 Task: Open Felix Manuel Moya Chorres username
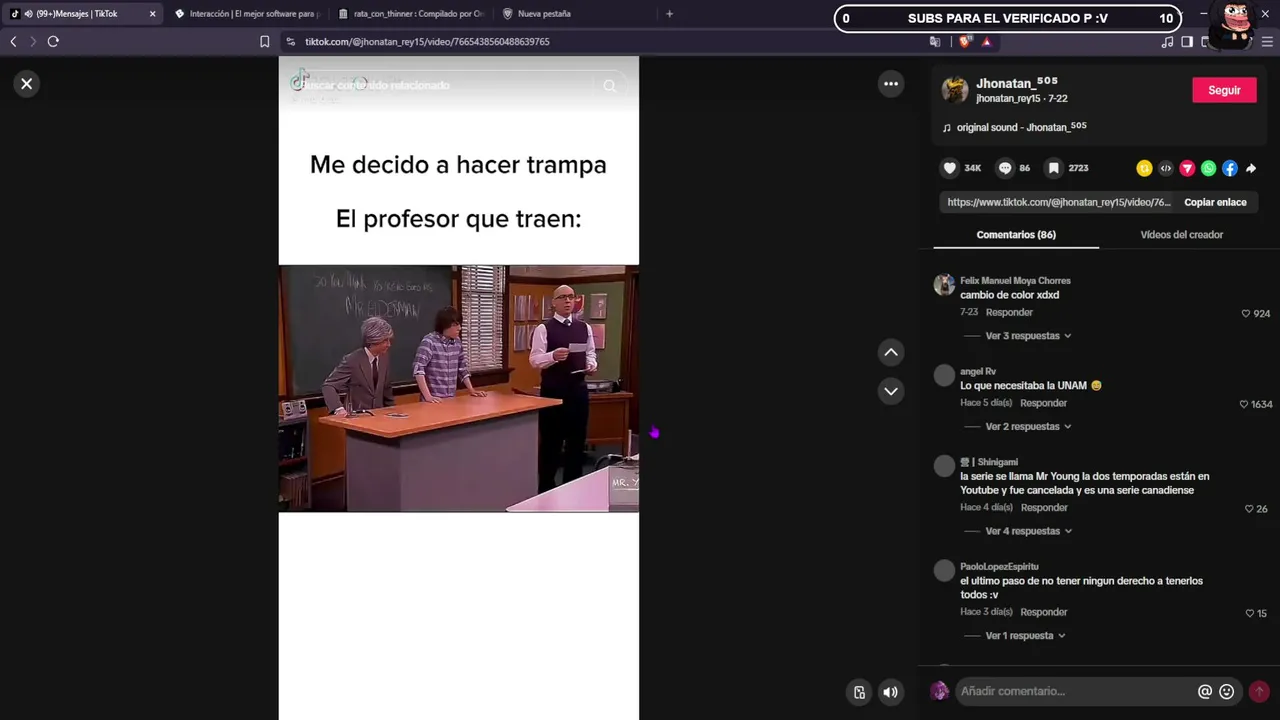[1015, 281]
